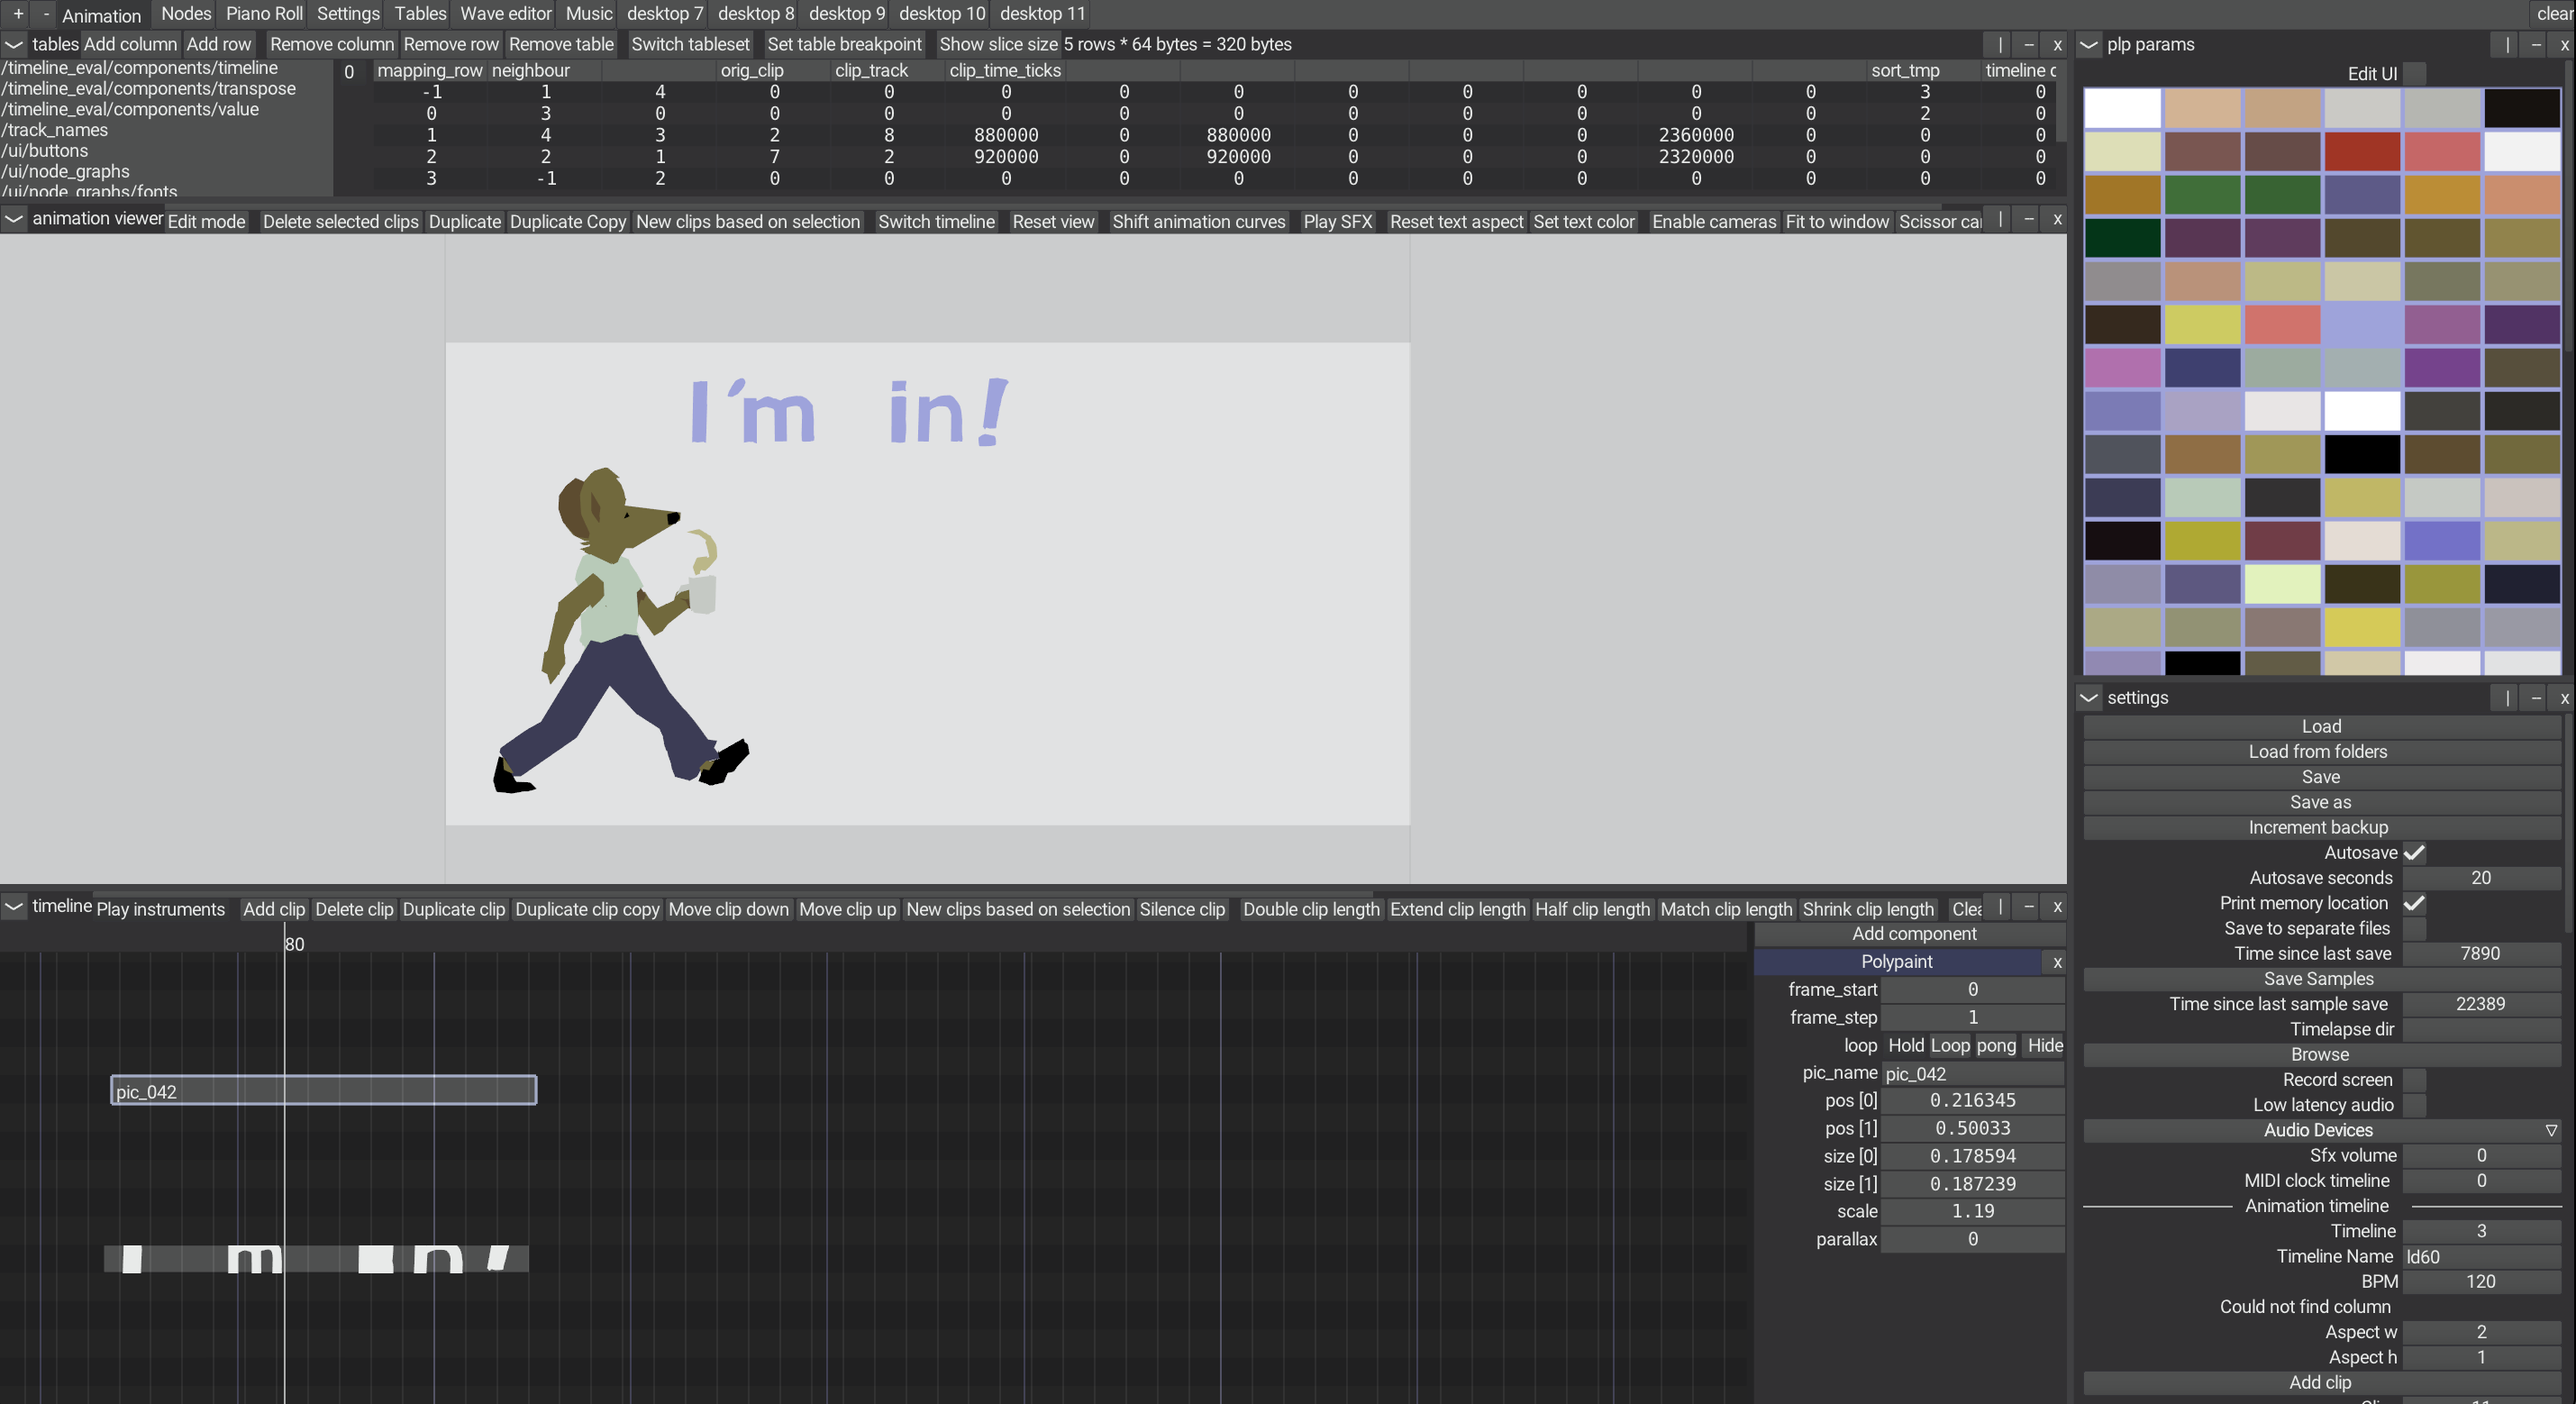Viewport: 2576px width, 1404px height.
Task: Toggle the Autosave checkbox
Action: 2414,853
